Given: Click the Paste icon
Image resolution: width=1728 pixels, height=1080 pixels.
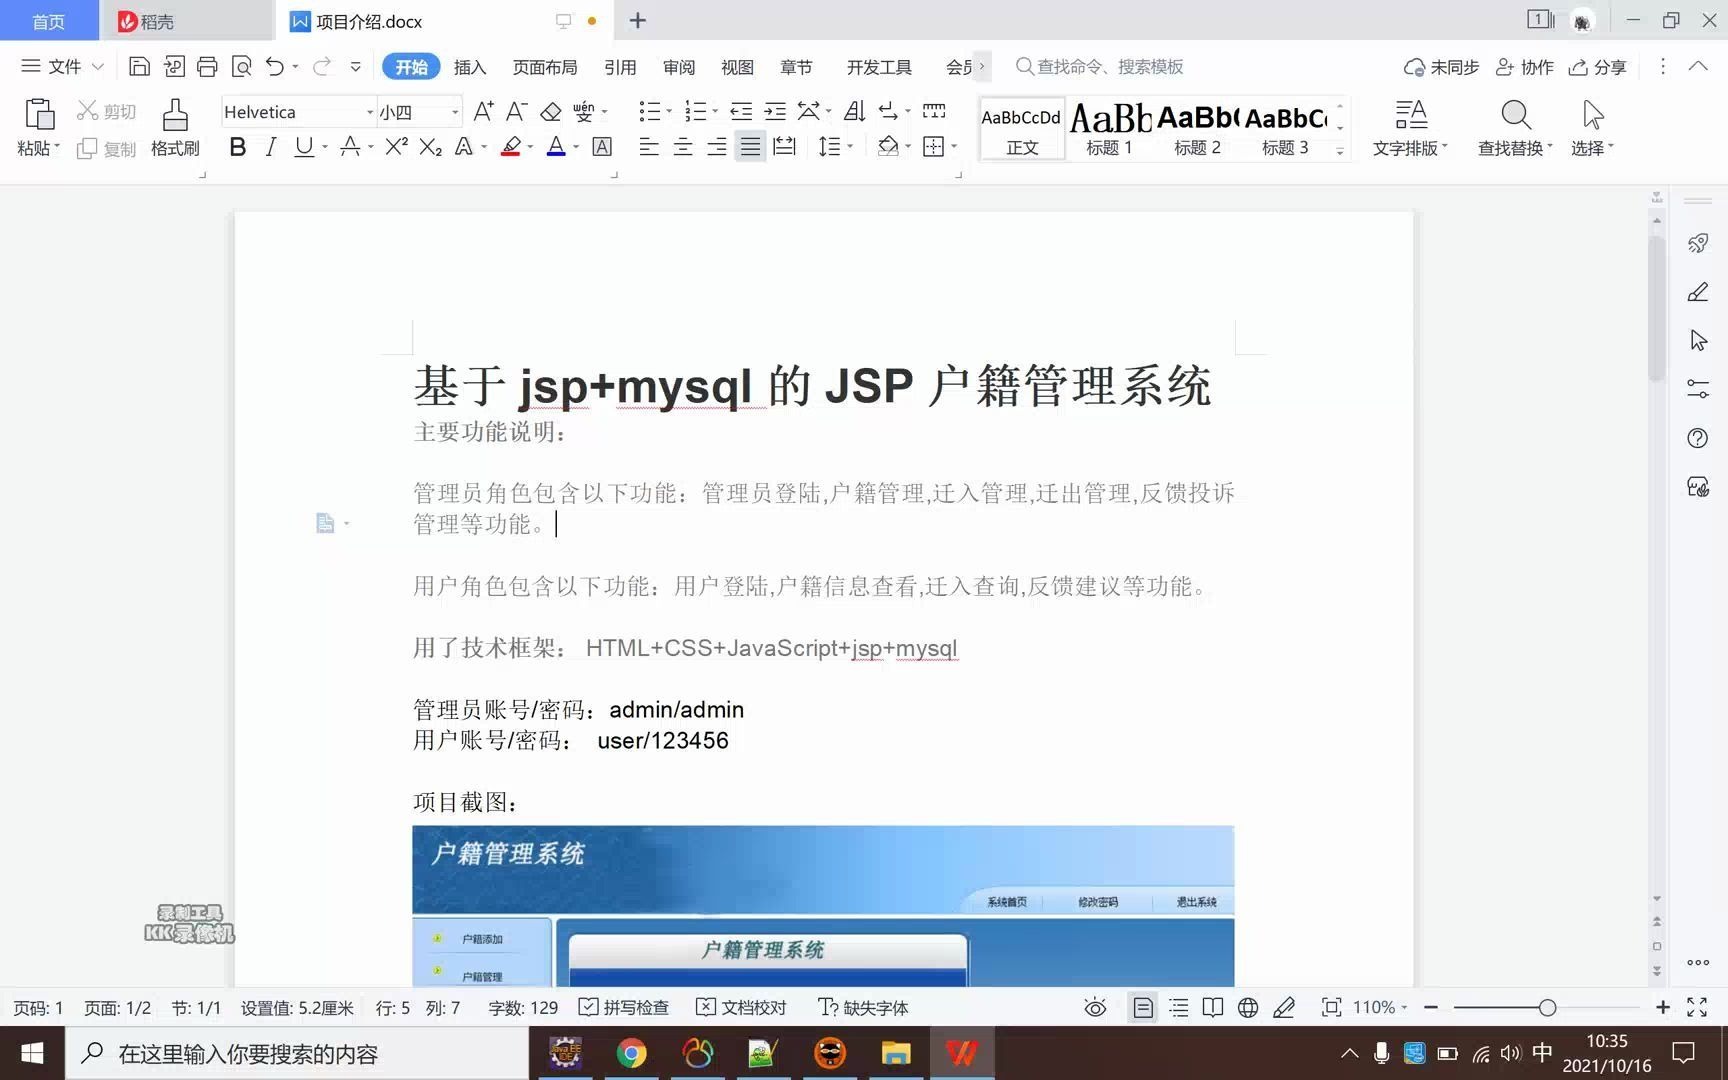Looking at the screenshot, I should [x=38, y=116].
